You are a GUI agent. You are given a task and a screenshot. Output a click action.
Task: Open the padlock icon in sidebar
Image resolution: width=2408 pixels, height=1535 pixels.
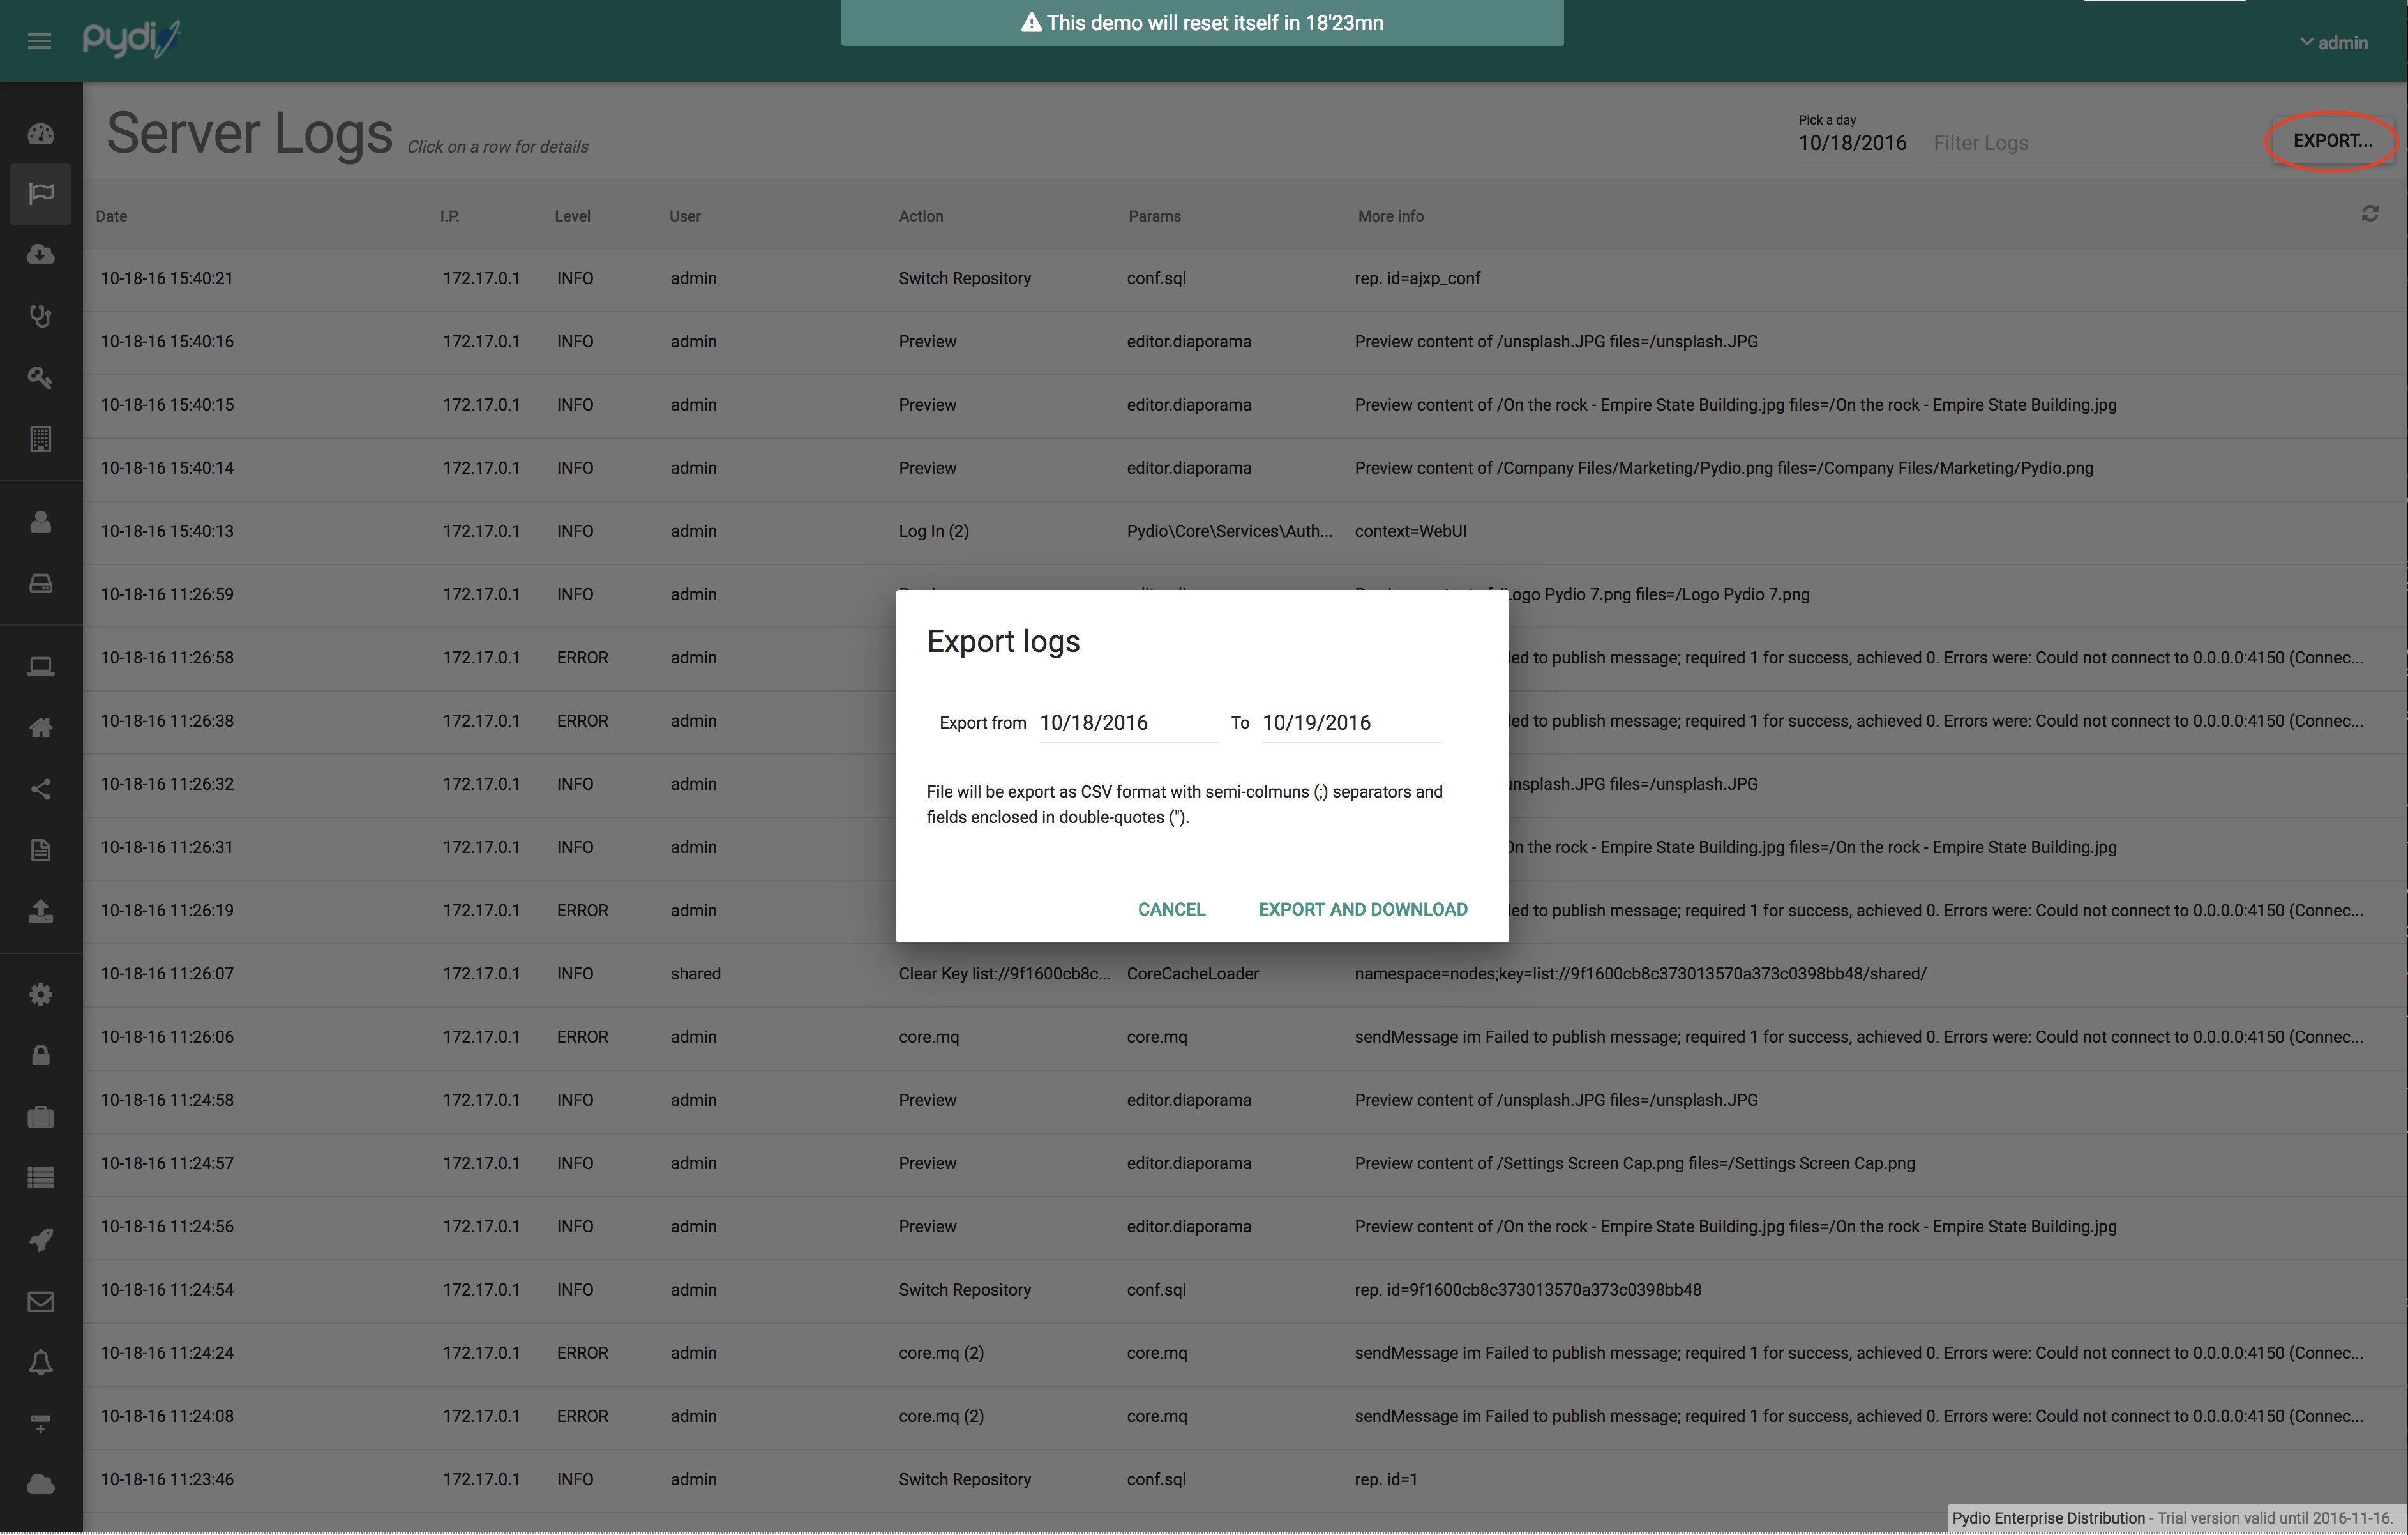pos(41,1056)
